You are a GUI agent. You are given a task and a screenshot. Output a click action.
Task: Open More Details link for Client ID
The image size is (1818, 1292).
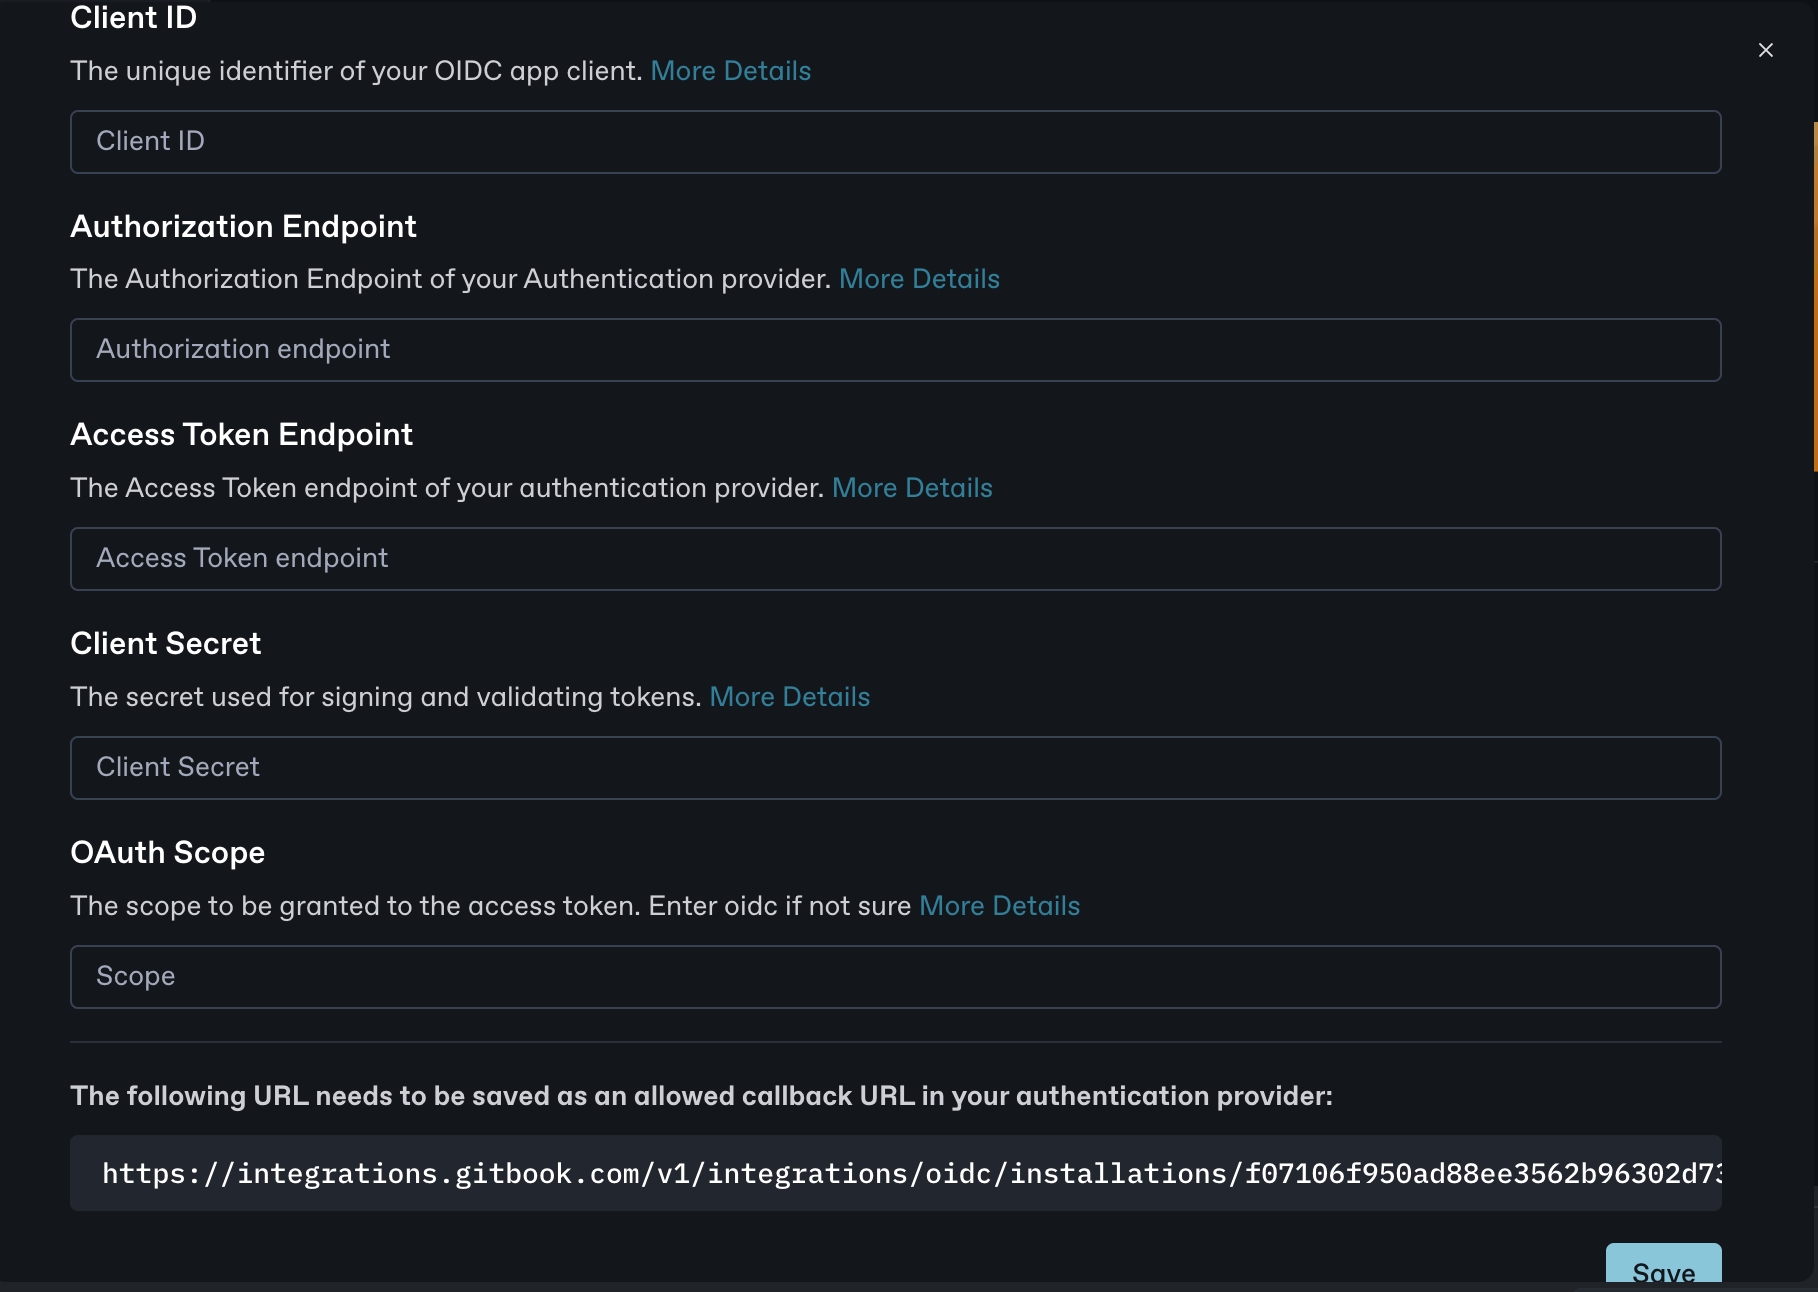[730, 71]
